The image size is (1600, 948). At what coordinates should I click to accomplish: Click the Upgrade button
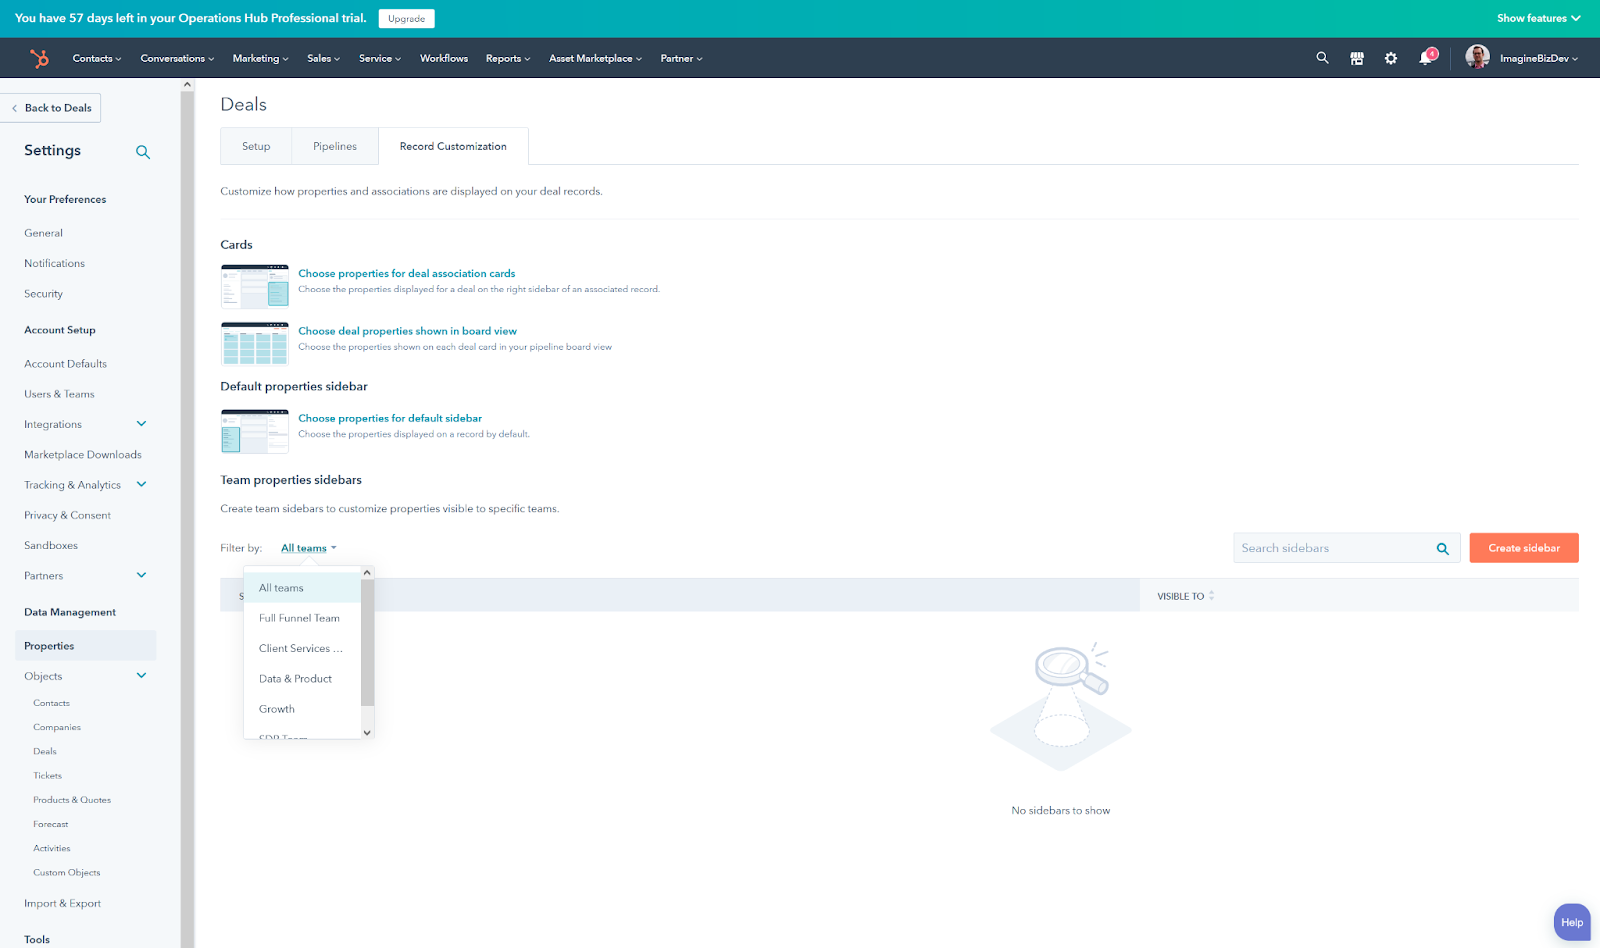coord(406,18)
